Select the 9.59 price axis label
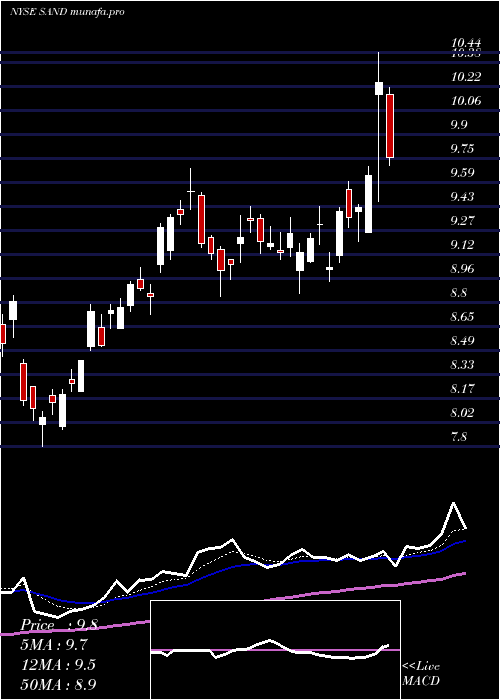This screenshot has width=500, height=700. (462, 173)
